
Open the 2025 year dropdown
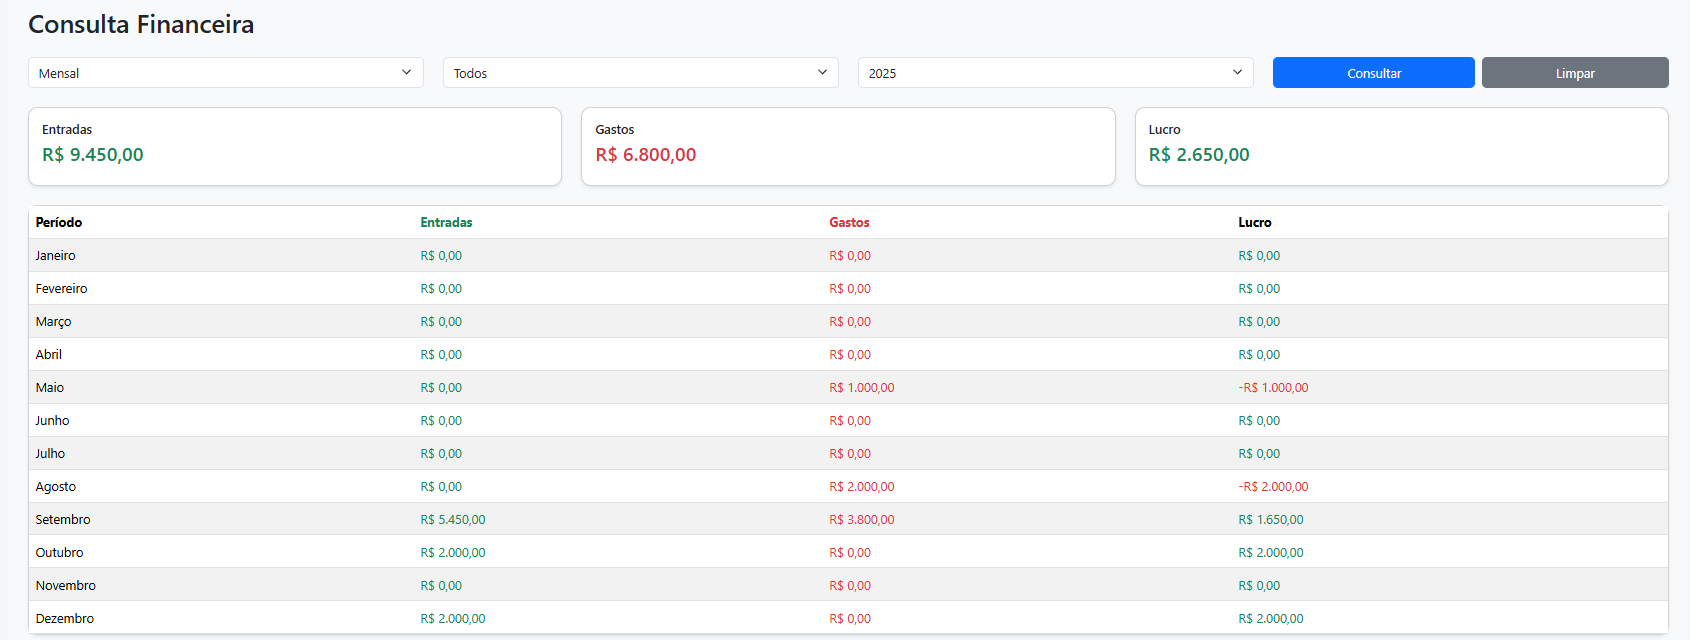(1055, 73)
